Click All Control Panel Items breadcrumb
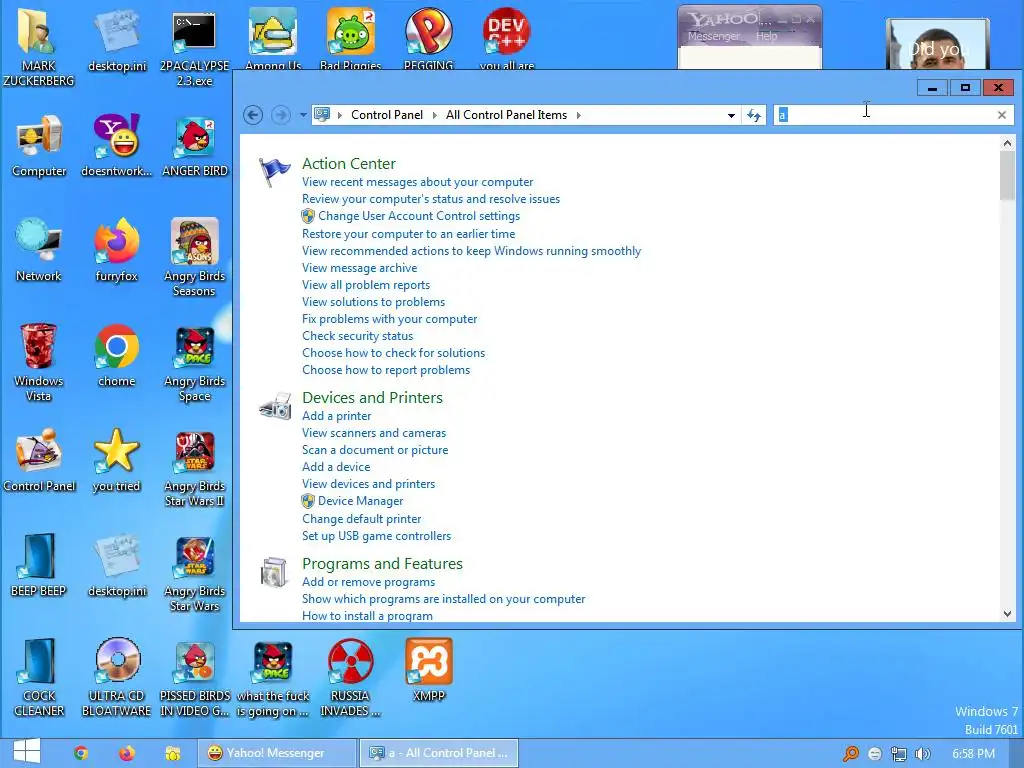The image size is (1024, 768). (506, 115)
